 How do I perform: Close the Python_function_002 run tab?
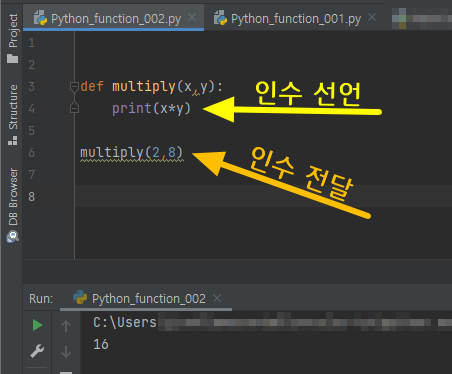click(217, 298)
